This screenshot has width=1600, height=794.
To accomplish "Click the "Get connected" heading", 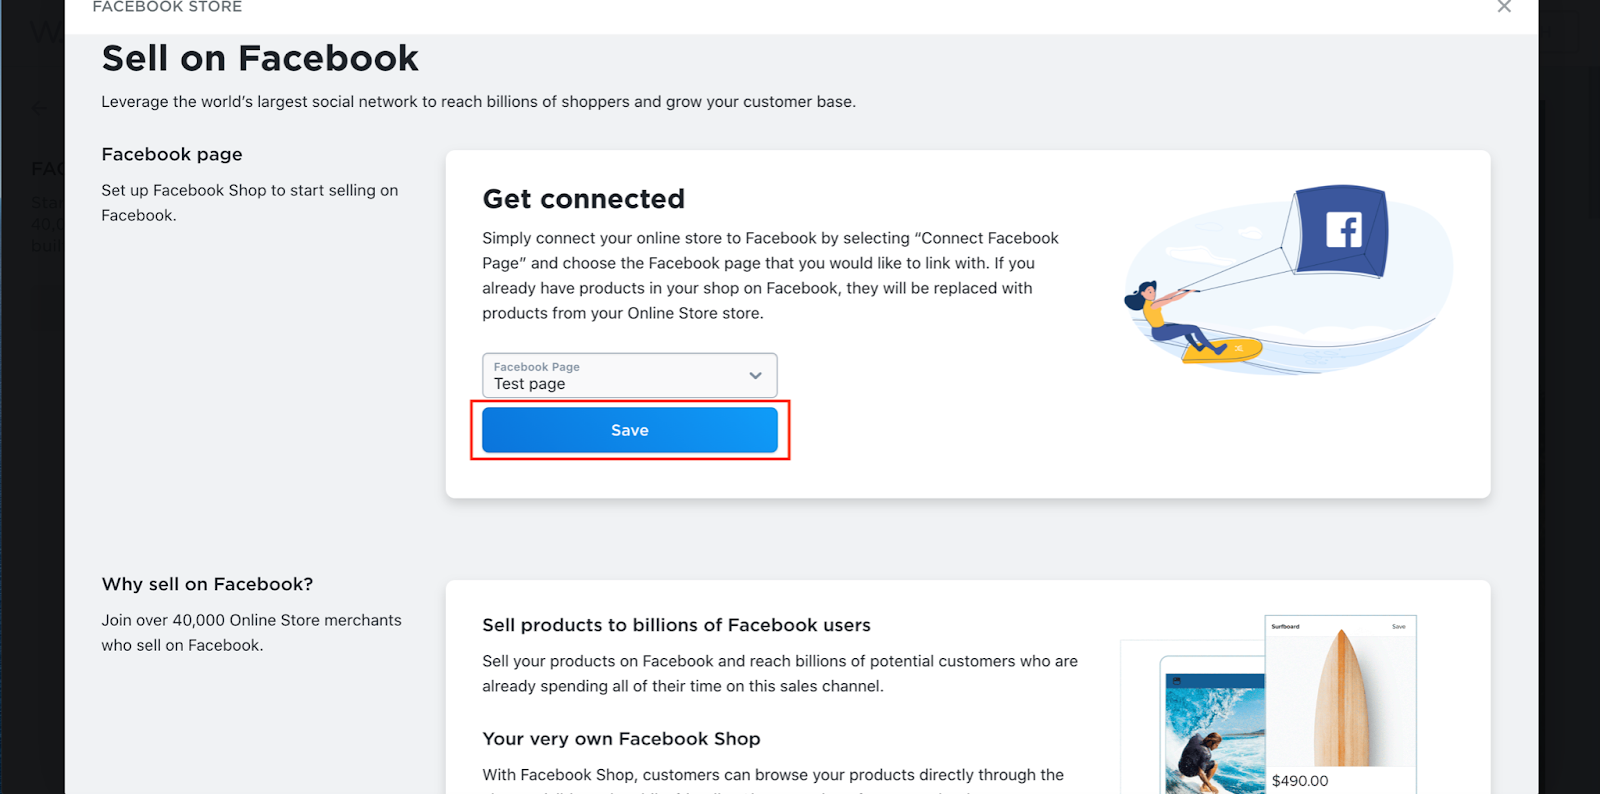I will pyautogui.click(x=583, y=199).
